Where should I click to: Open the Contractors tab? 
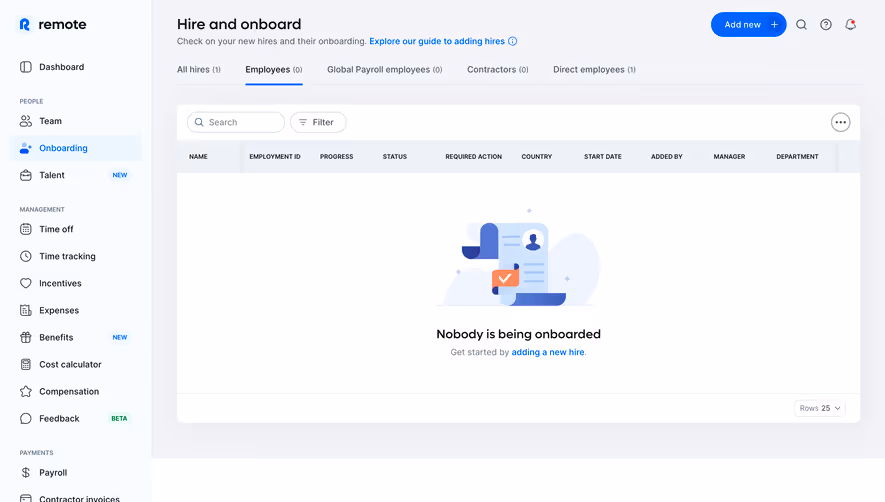497,69
